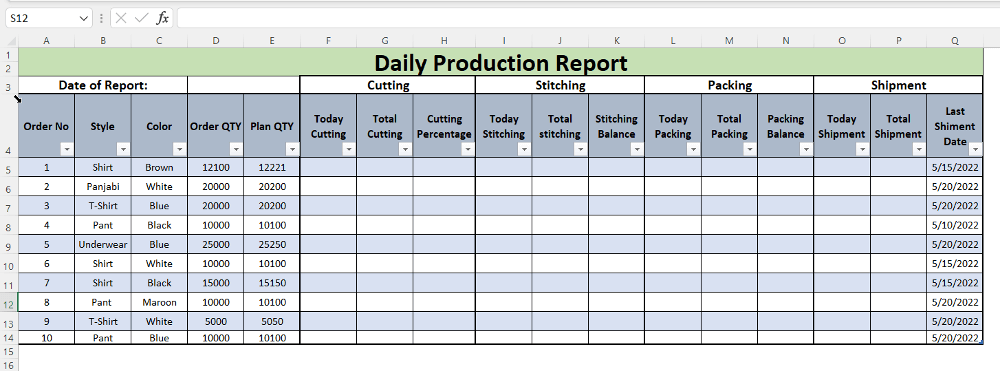Open the Total Shipment filter dropdown

click(919, 149)
